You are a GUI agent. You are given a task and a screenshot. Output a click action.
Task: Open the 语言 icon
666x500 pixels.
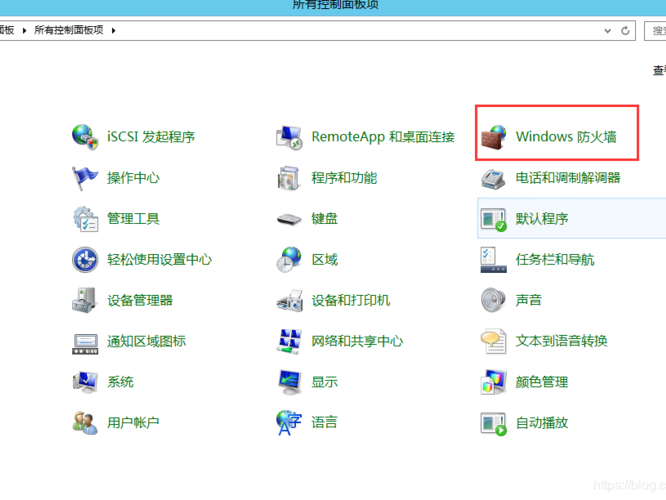point(289,423)
